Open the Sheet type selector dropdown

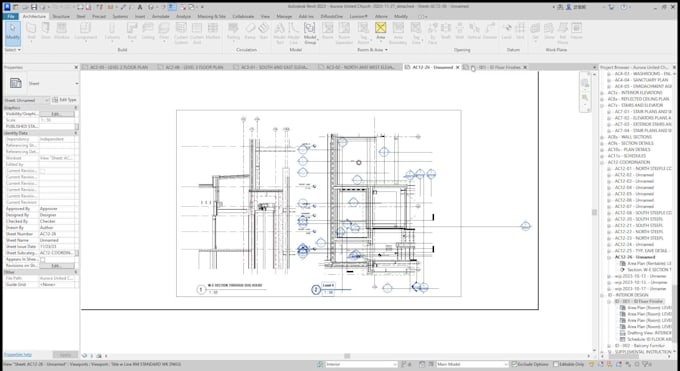coord(41,83)
